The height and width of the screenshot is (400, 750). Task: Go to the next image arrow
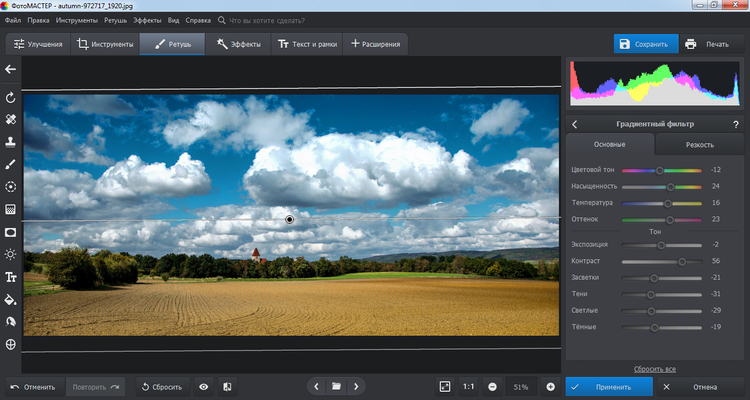click(356, 386)
